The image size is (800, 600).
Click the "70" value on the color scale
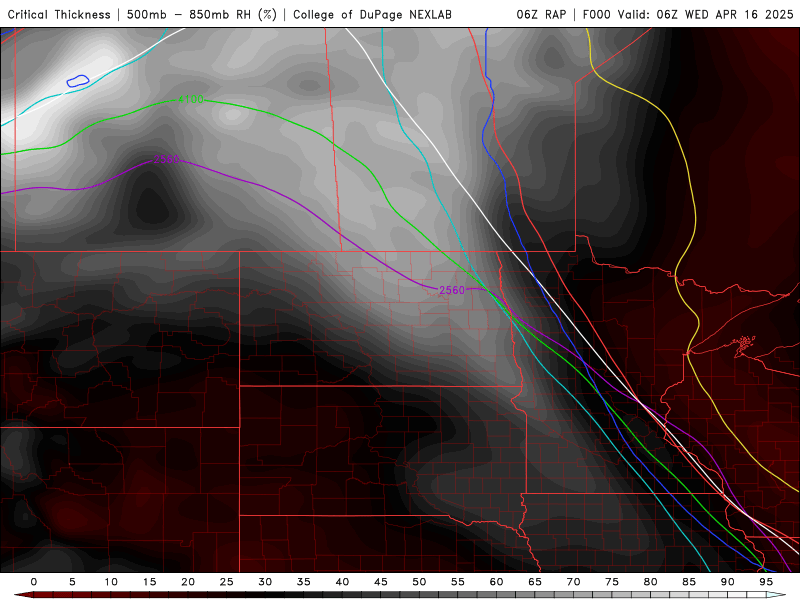point(573,582)
